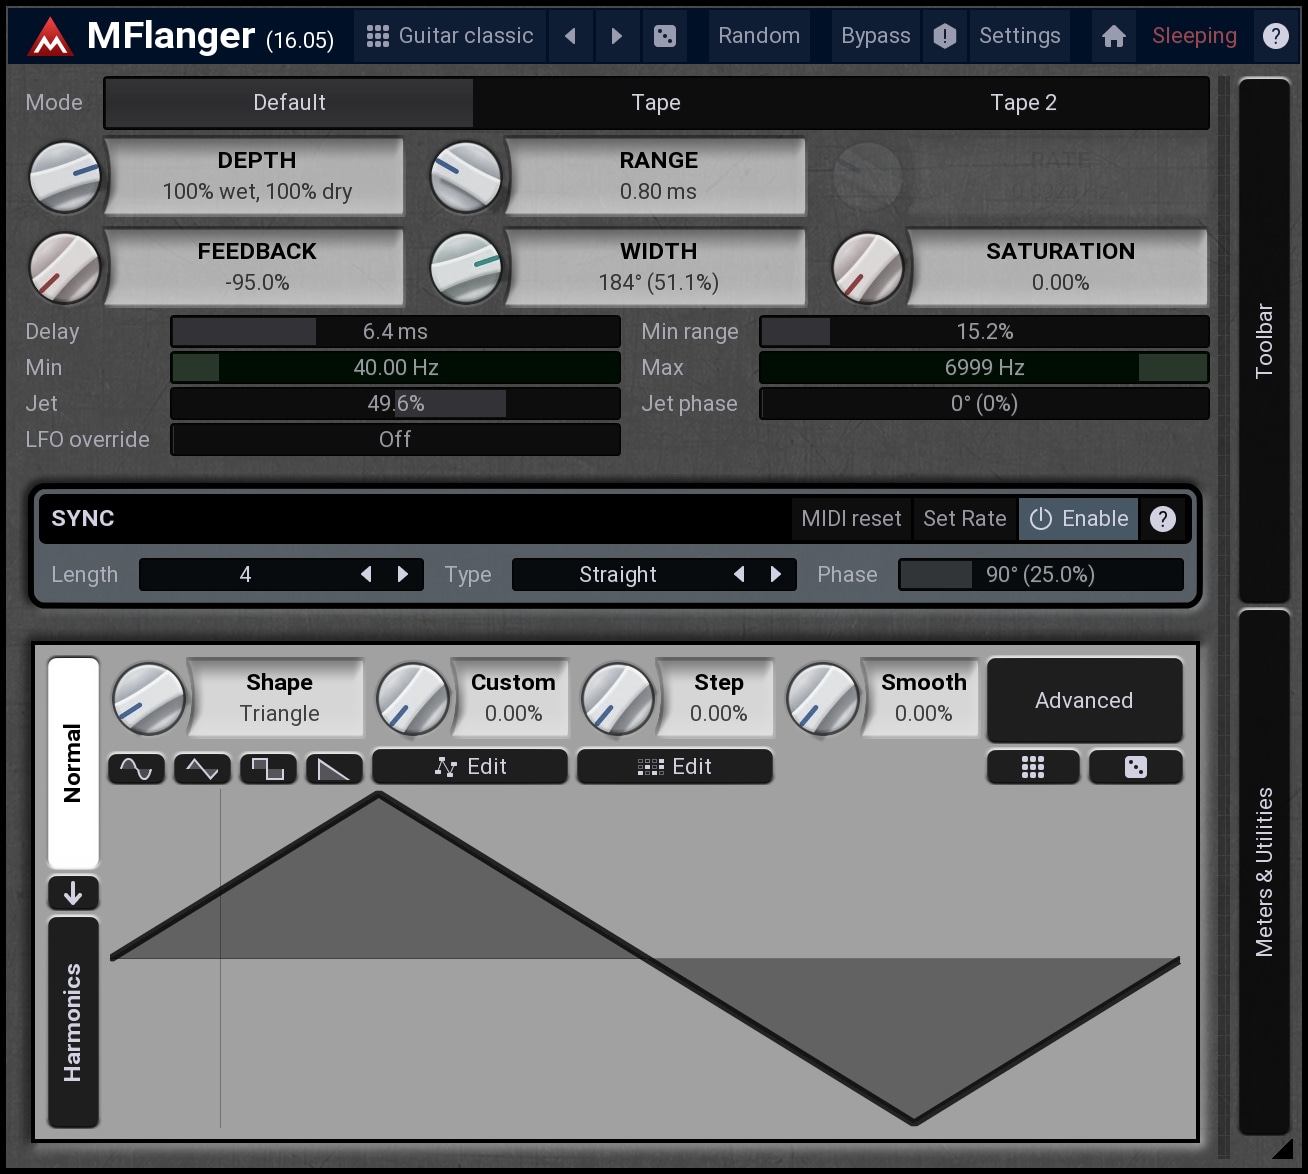
Task: Click the WIDTH 184° value box
Action: coord(657,267)
